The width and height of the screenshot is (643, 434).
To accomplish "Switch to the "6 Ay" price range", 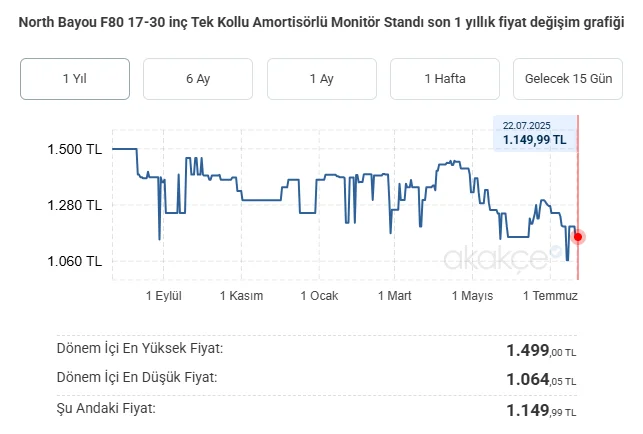I will click(x=198, y=79).
